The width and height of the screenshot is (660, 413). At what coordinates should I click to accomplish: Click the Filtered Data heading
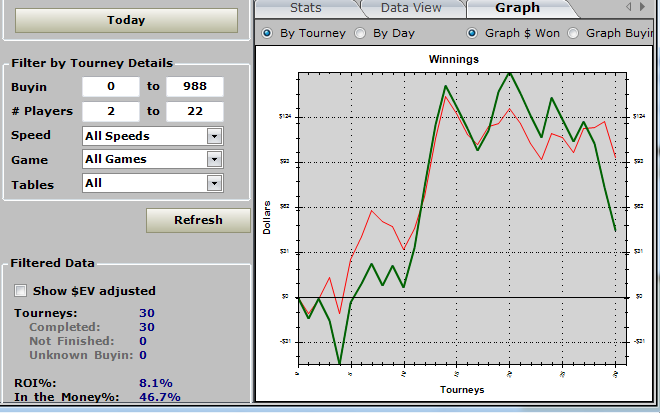(x=52, y=263)
